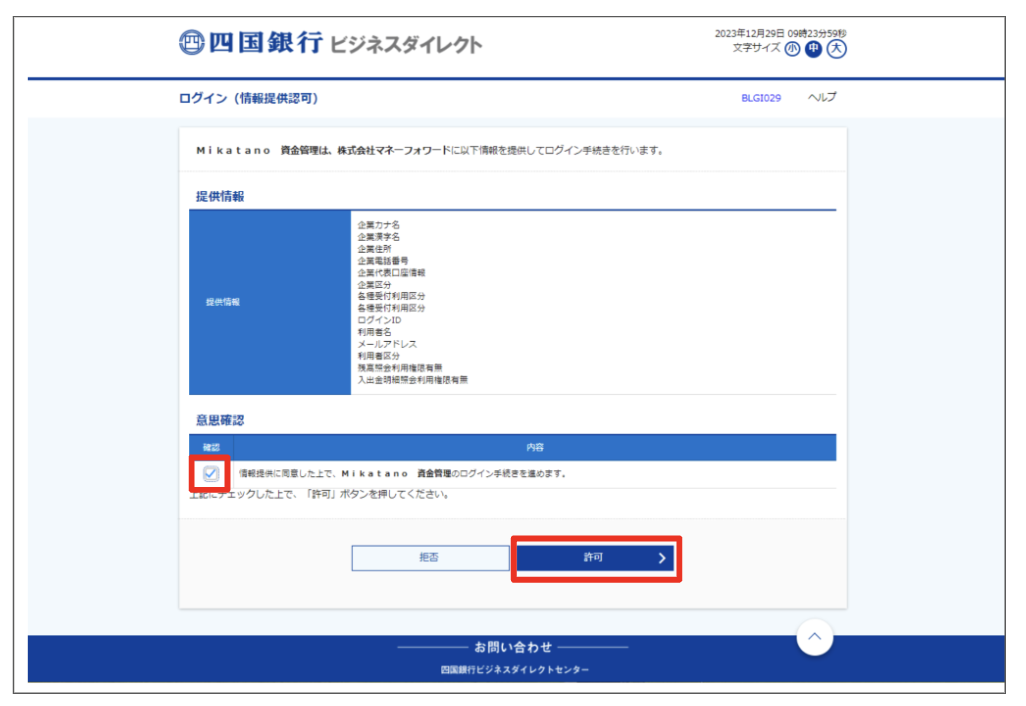Click the 意思確認 section heading
This screenshot has height=706, width=1026.
[x=220, y=420]
